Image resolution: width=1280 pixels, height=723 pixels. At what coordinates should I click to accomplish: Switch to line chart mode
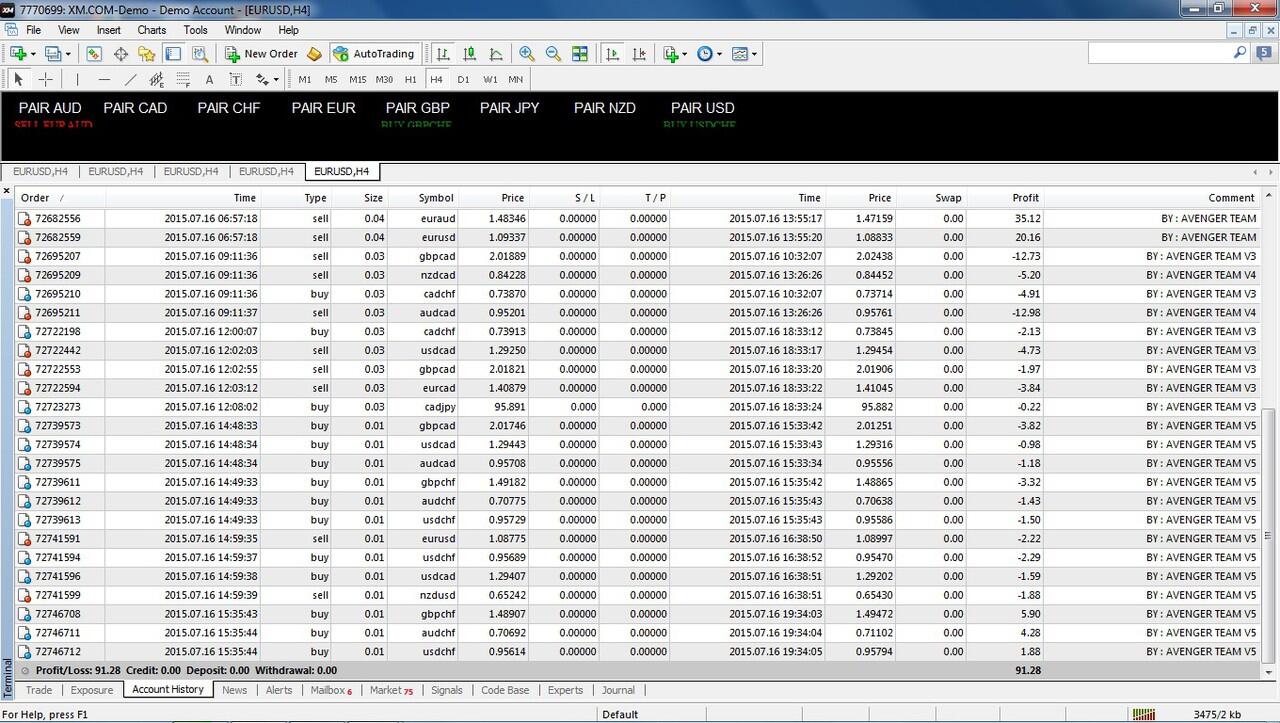pyautogui.click(x=495, y=54)
